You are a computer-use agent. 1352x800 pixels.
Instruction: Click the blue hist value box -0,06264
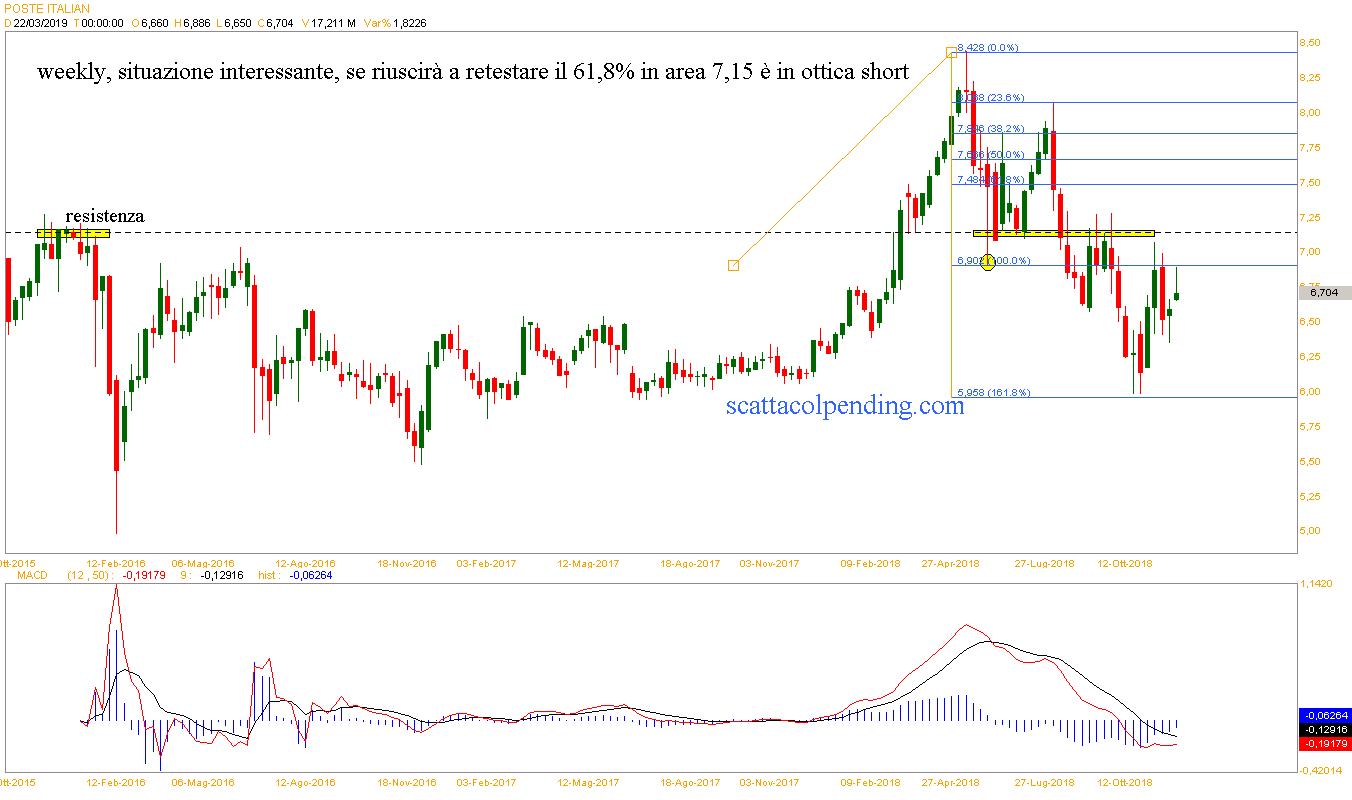[x=1325, y=715]
